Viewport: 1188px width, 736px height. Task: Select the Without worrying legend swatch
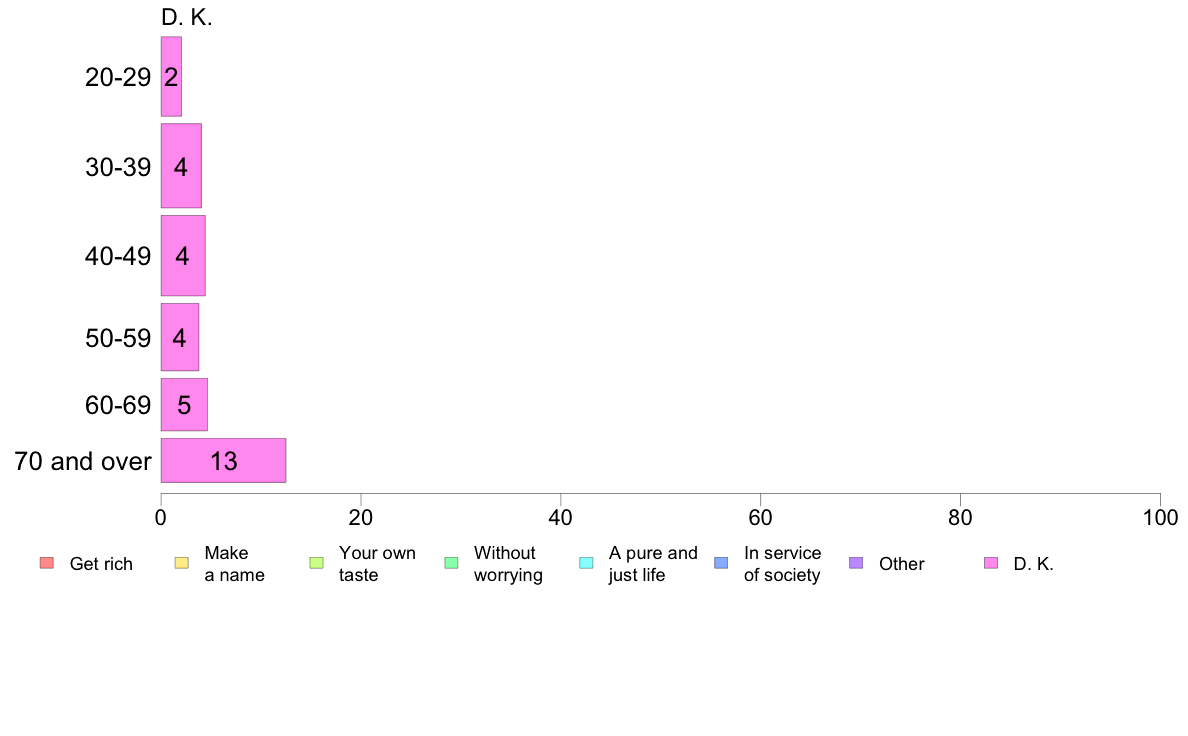tap(452, 562)
